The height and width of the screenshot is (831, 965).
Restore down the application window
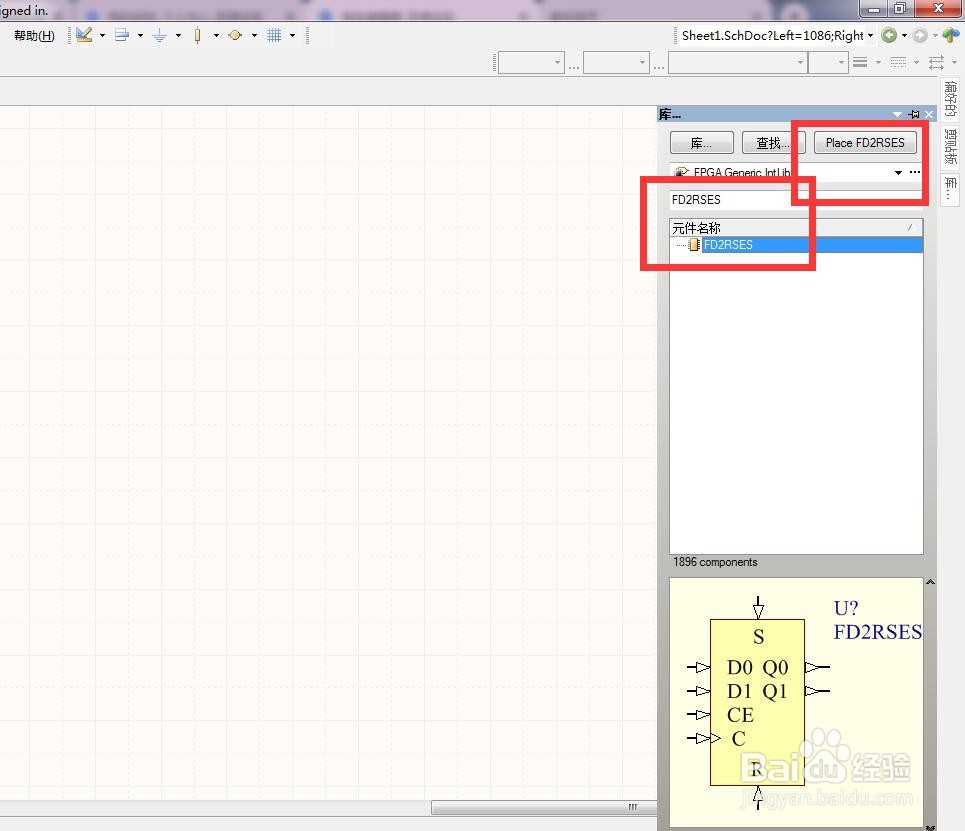(x=900, y=9)
